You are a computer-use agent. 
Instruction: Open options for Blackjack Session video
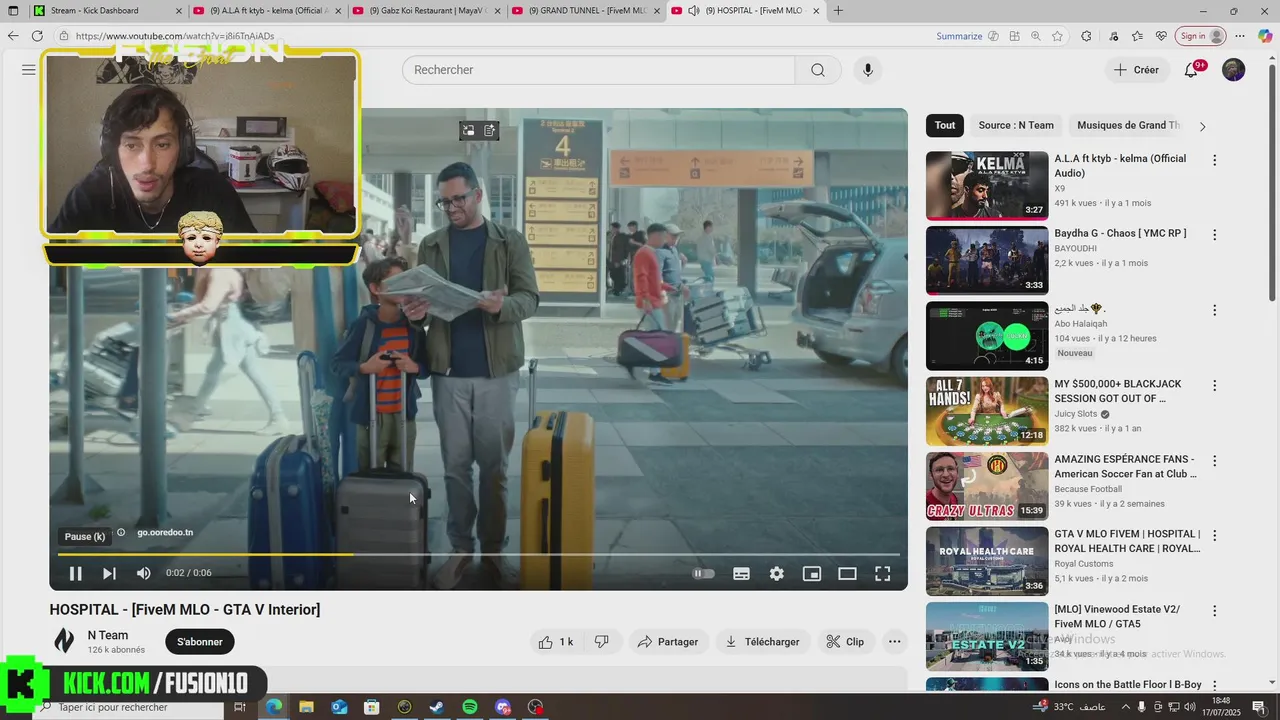(1215, 385)
